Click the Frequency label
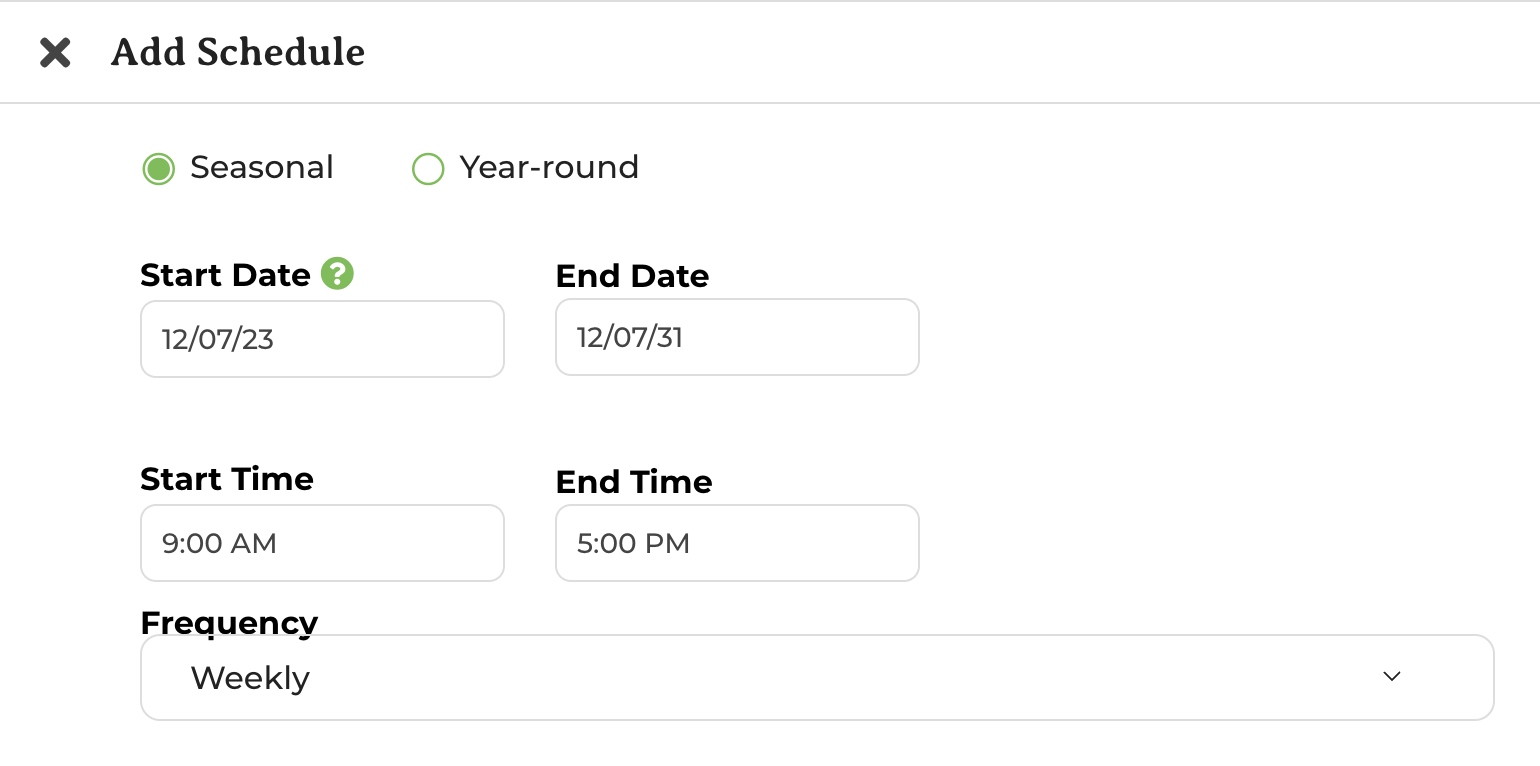 pyautogui.click(x=229, y=621)
